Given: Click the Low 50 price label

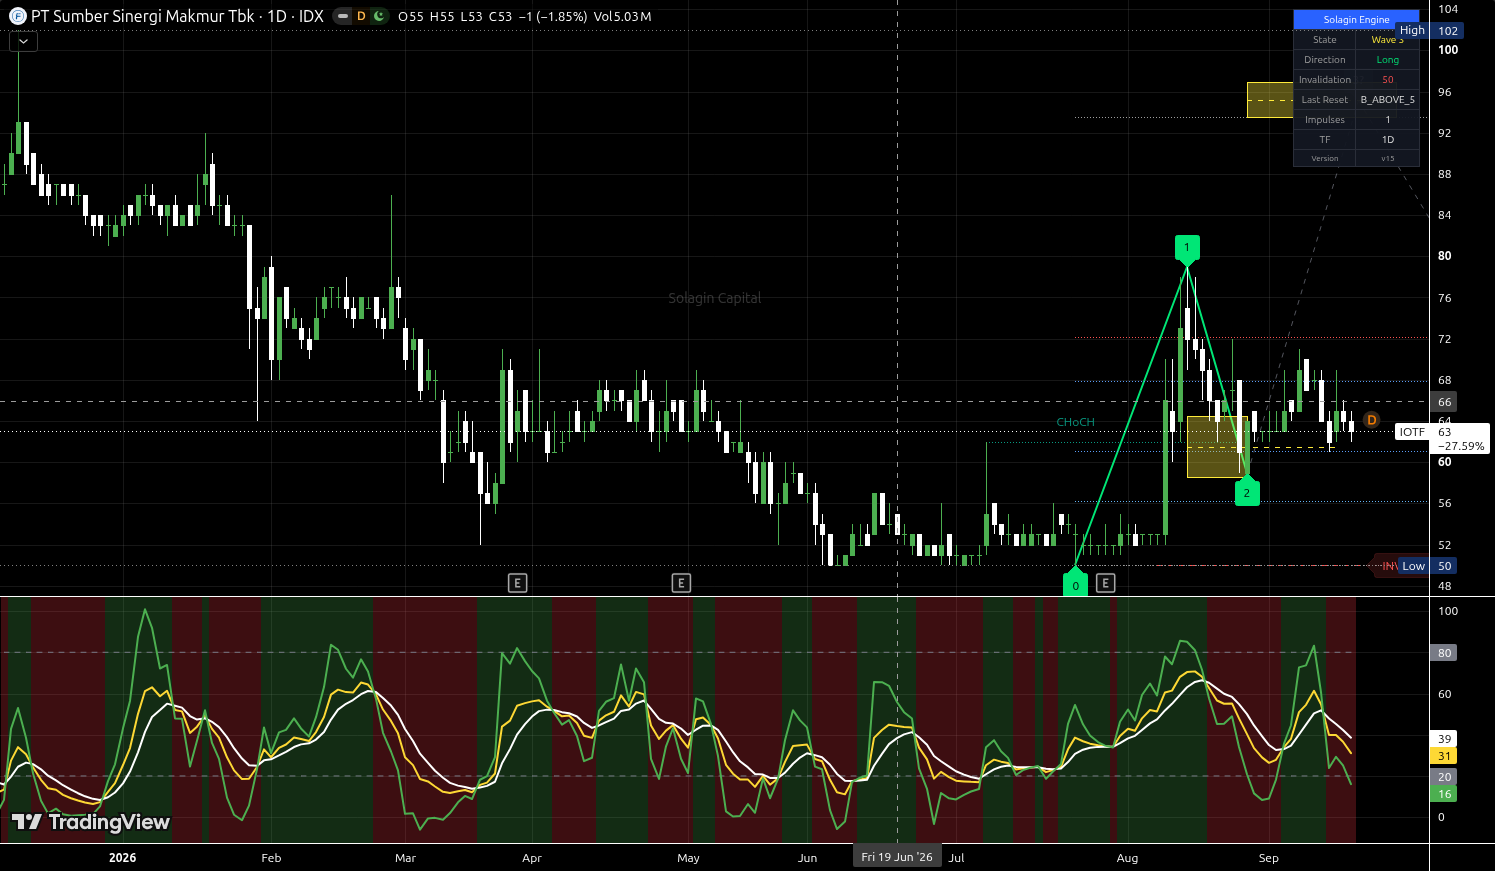Looking at the screenshot, I should pyautogui.click(x=1428, y=566).
